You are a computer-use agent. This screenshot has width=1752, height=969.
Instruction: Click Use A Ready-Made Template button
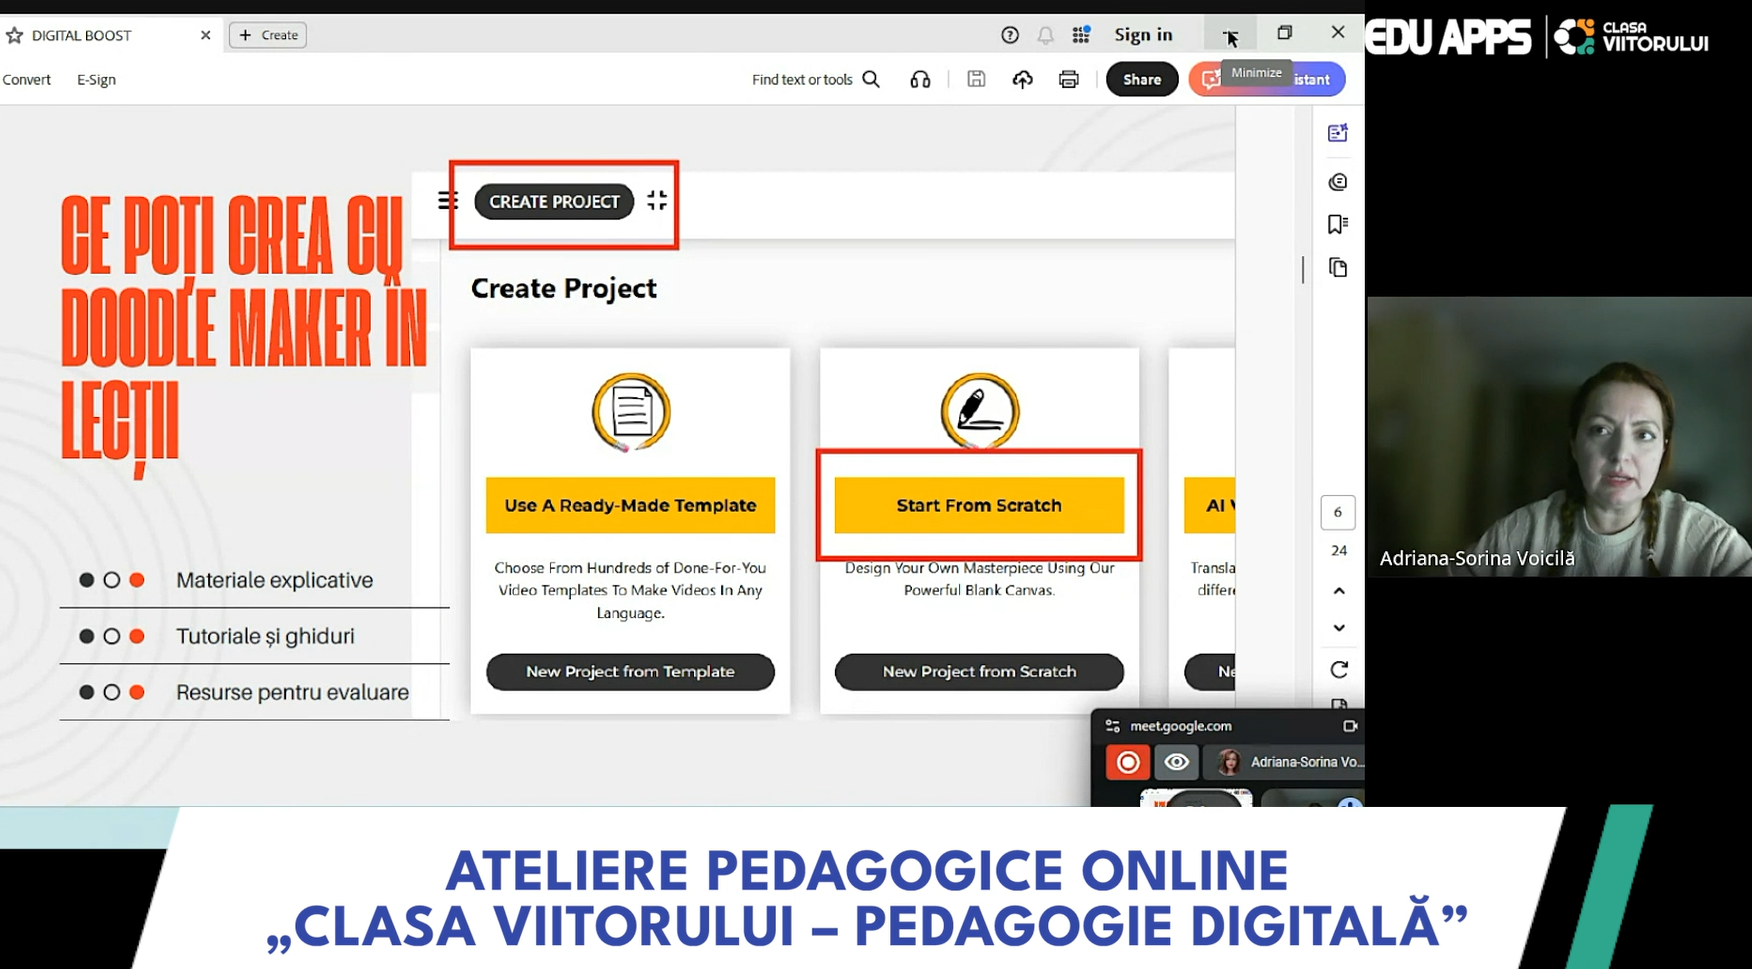pyautogui.click(x=630, y=505)
